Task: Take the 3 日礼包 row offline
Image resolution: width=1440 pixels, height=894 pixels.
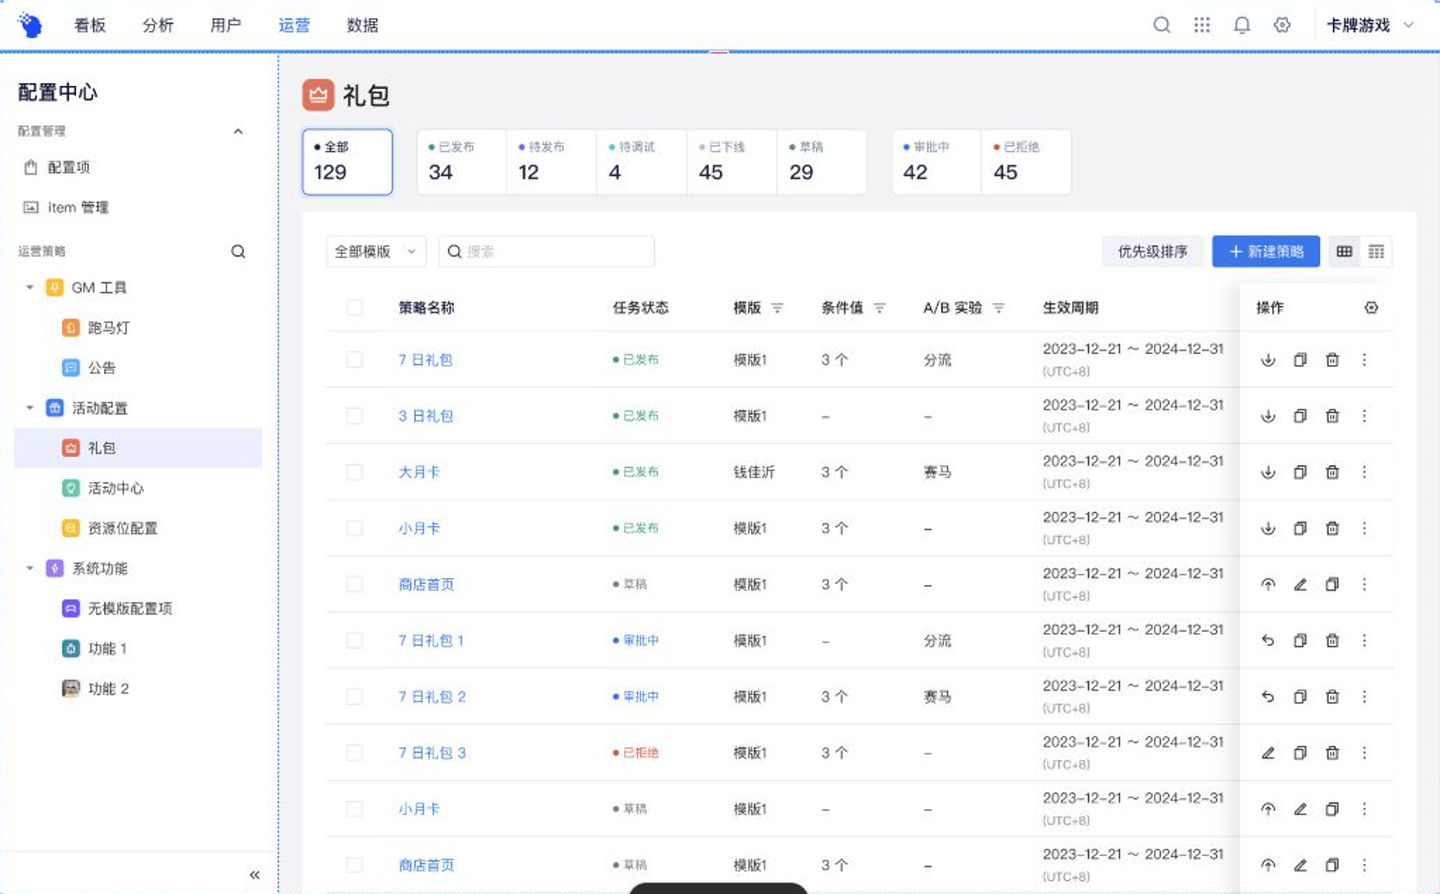Action: pos(1268,416)
